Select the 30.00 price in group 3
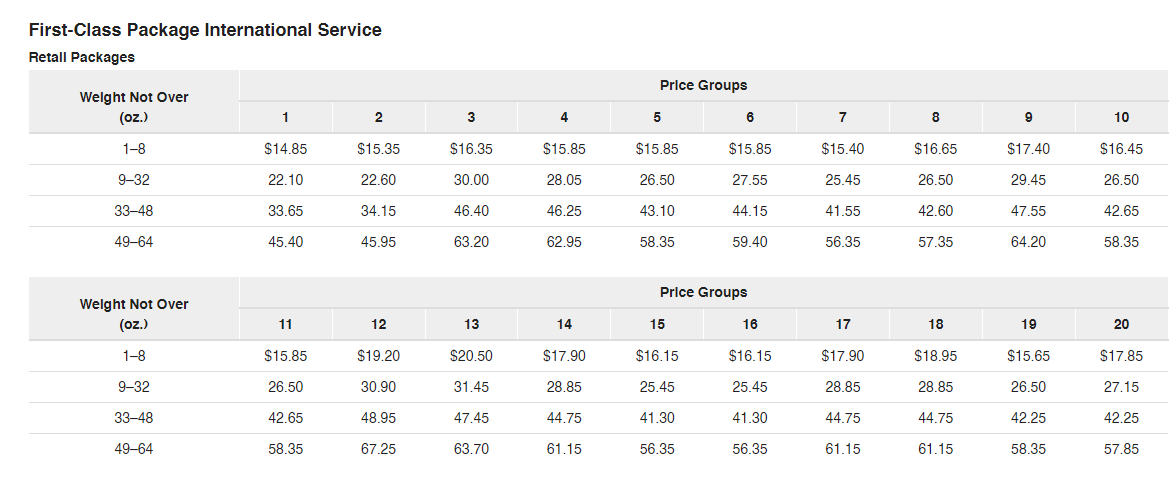 (471, 180)
